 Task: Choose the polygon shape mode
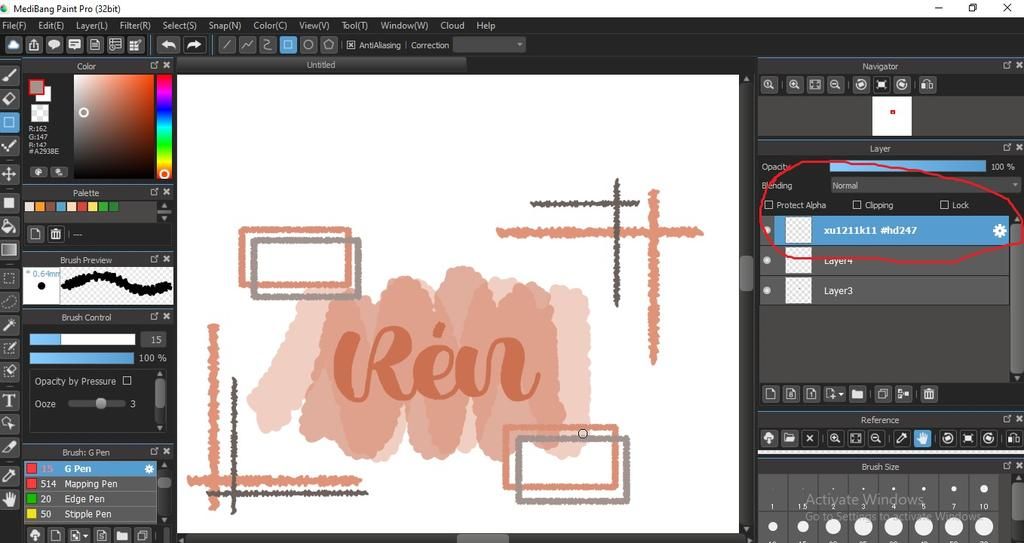click(x=328, y=44)
